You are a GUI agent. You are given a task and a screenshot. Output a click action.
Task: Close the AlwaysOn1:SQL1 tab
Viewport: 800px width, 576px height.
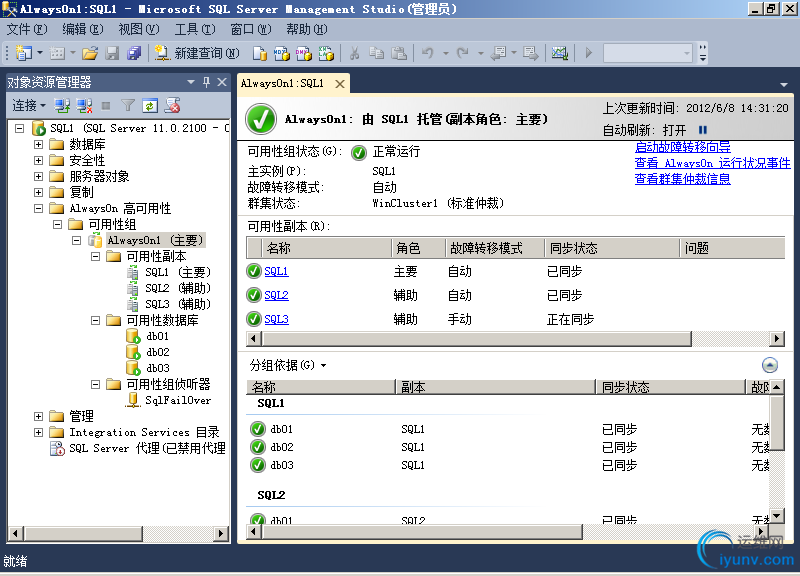[x=340, y=84]
